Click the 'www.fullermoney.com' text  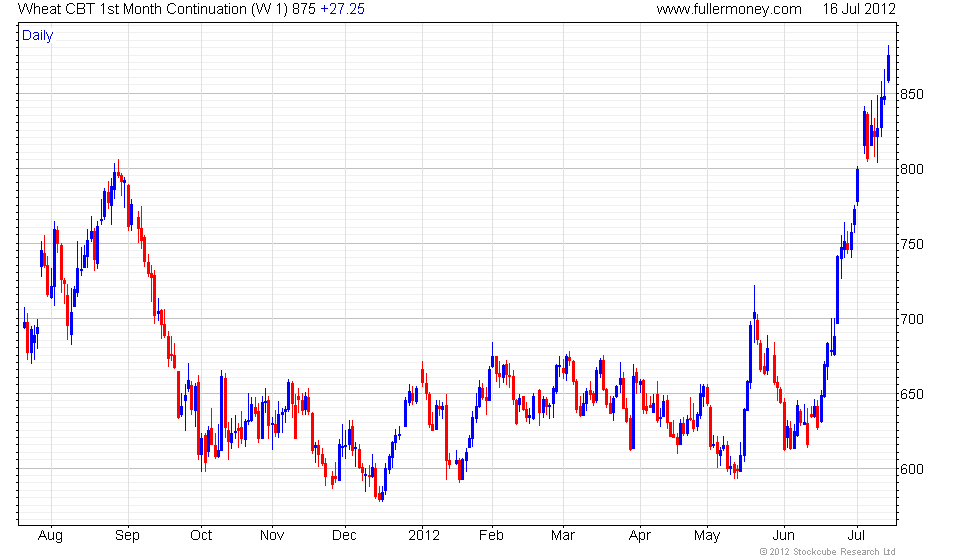pos(729,9)
